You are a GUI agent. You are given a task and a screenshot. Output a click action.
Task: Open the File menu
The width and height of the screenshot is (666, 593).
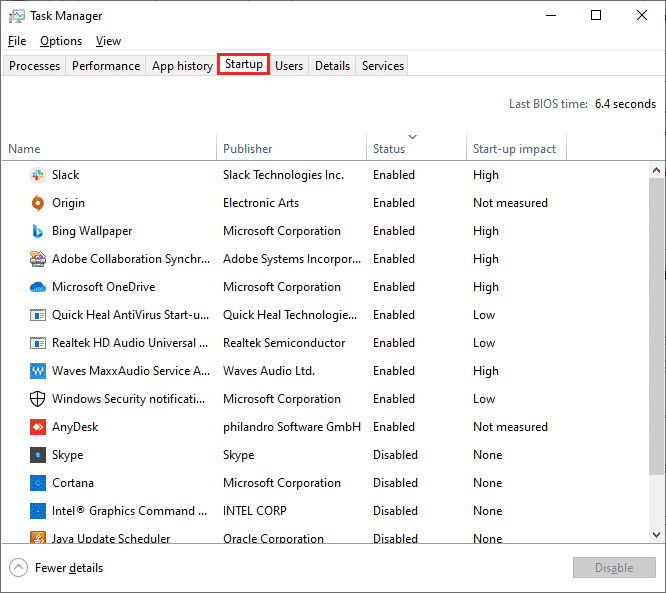[x=17, y=41]
